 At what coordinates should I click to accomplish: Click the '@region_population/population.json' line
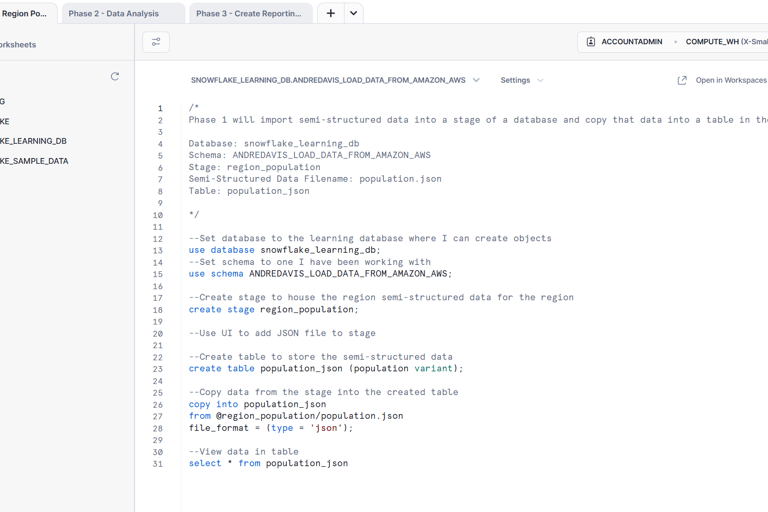point(296,416)
